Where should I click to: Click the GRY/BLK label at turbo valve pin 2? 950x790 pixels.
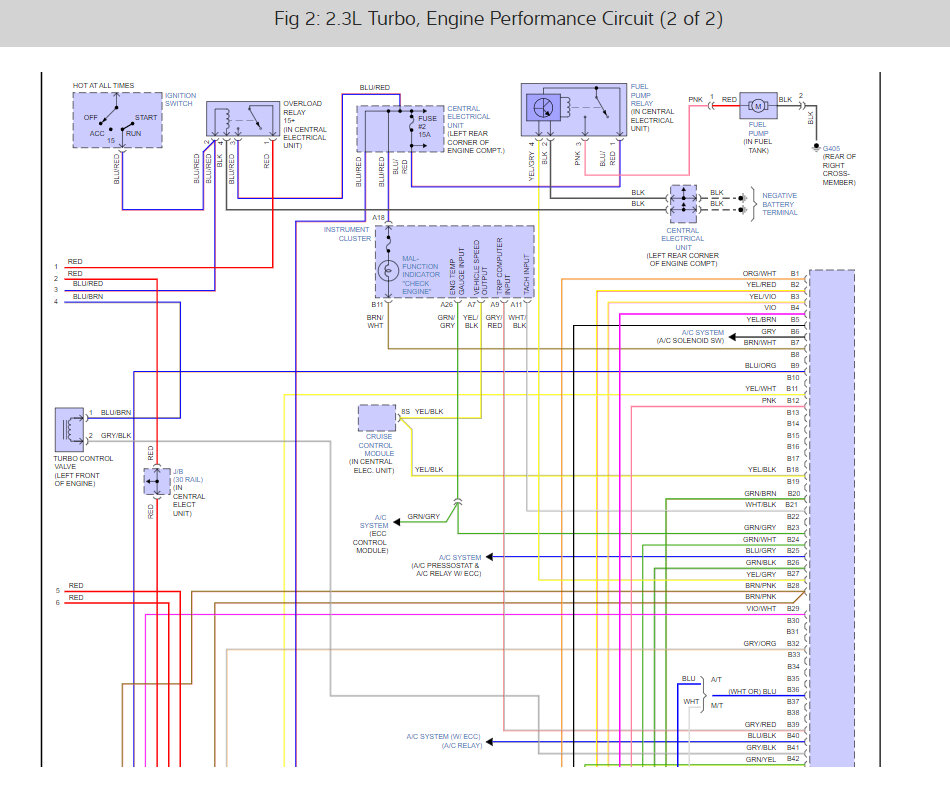coord(116,436)
